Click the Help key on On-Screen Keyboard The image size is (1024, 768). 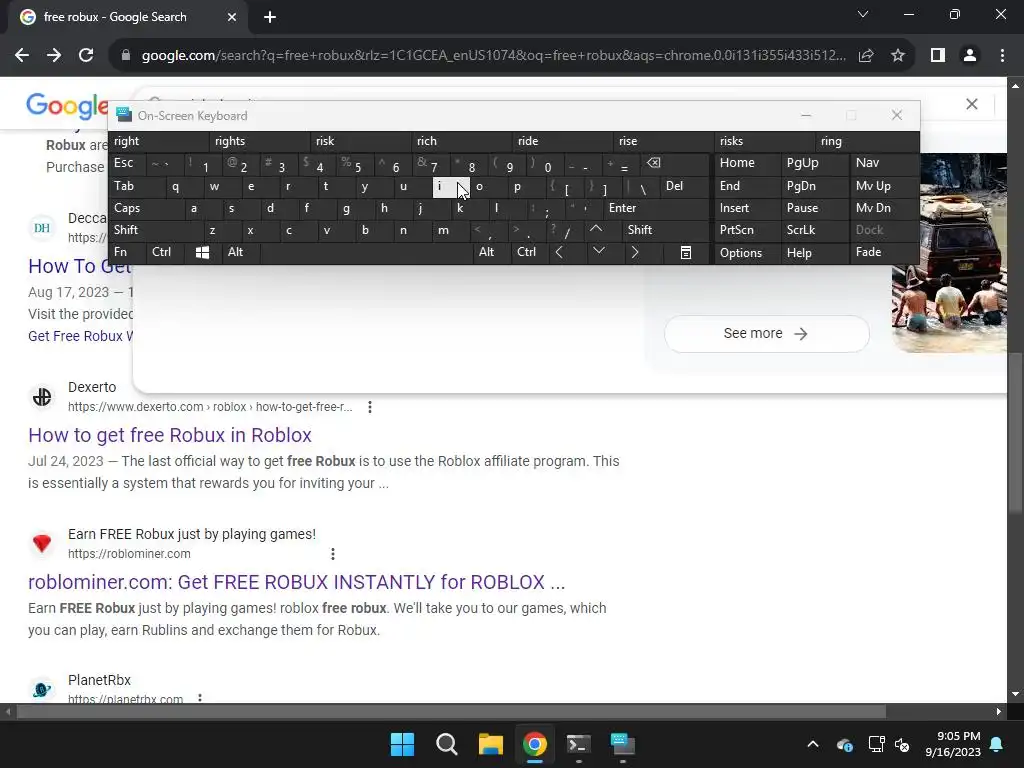(814, 253)
